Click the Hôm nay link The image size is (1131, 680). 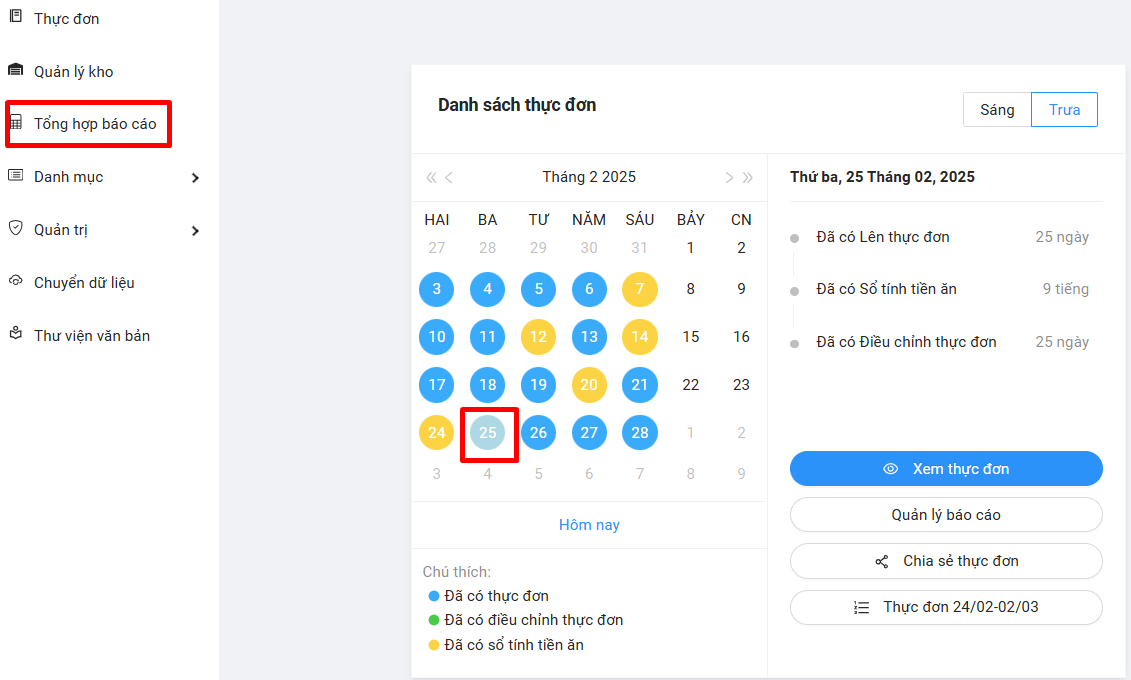pos(589,525)
